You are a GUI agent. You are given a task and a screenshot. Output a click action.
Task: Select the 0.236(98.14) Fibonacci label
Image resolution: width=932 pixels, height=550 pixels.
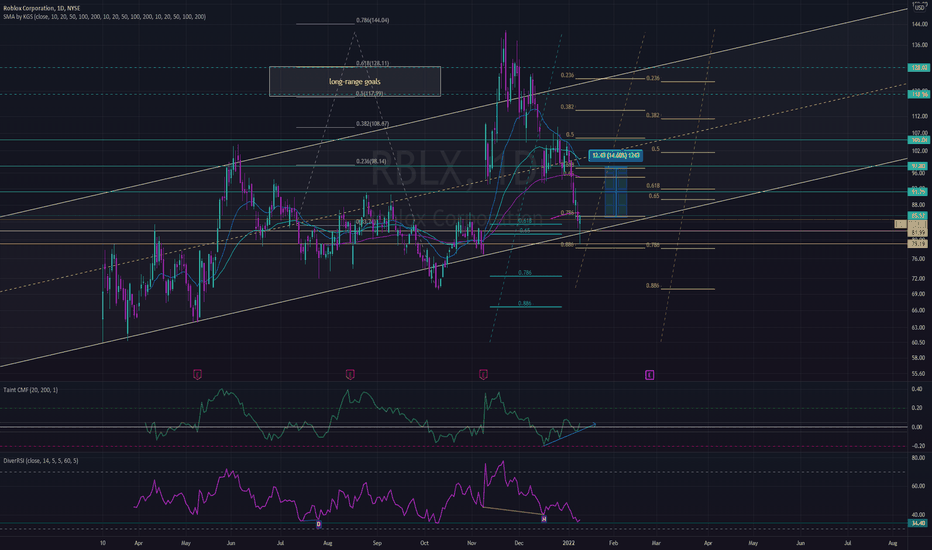click(x=371, y=161)
